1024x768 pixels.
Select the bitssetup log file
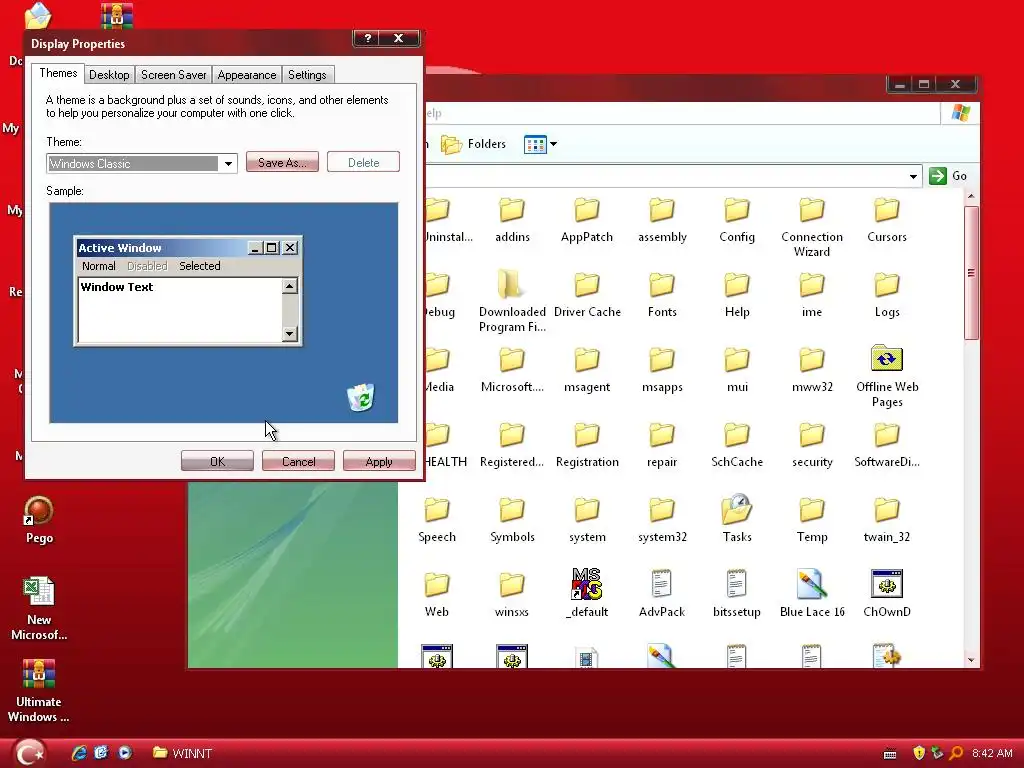[737, 594]
